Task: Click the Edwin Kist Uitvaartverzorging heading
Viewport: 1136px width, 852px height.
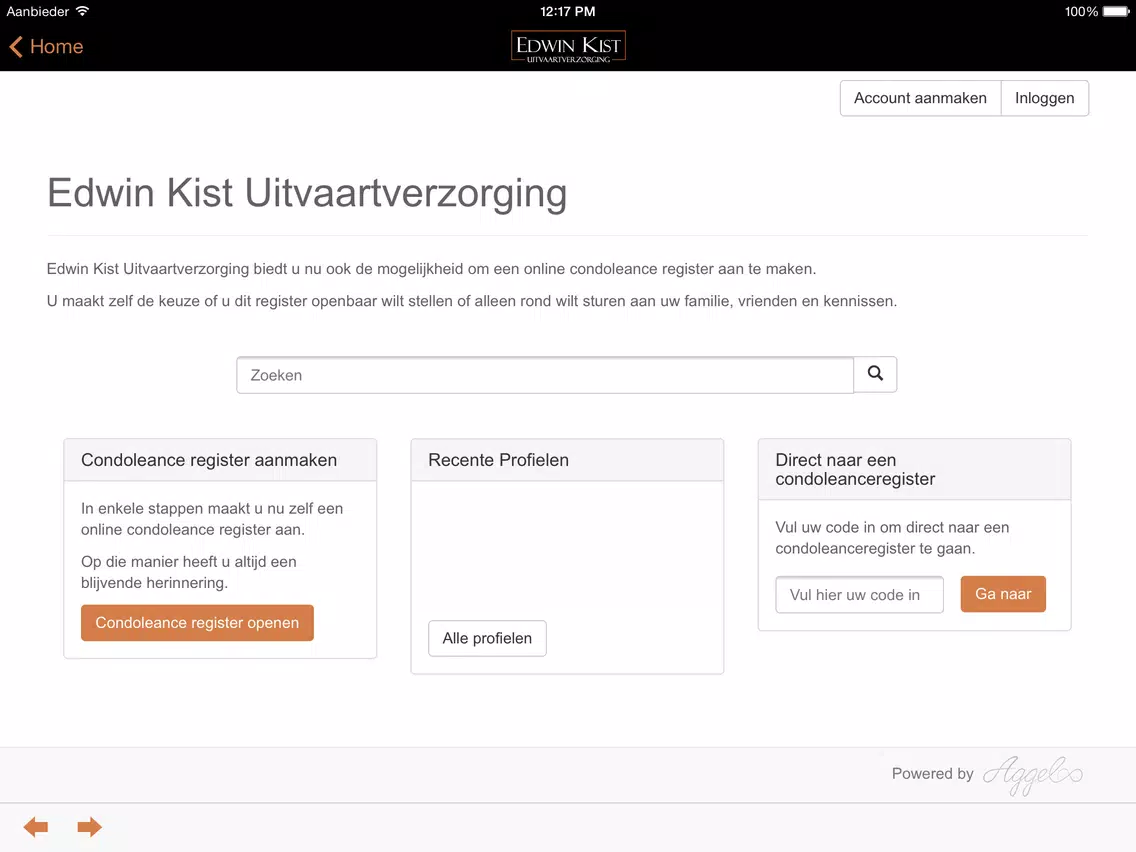Action: click(307, 193)
